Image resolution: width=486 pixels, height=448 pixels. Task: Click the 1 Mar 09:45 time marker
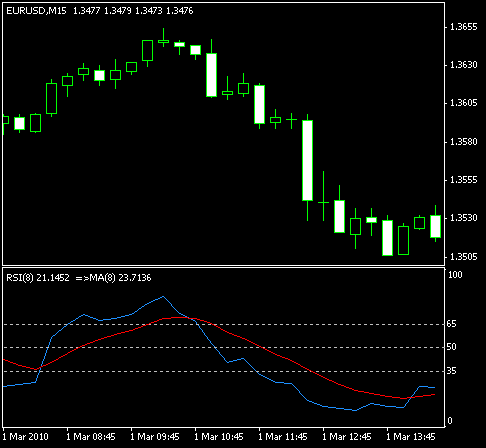tap(155, 437)
